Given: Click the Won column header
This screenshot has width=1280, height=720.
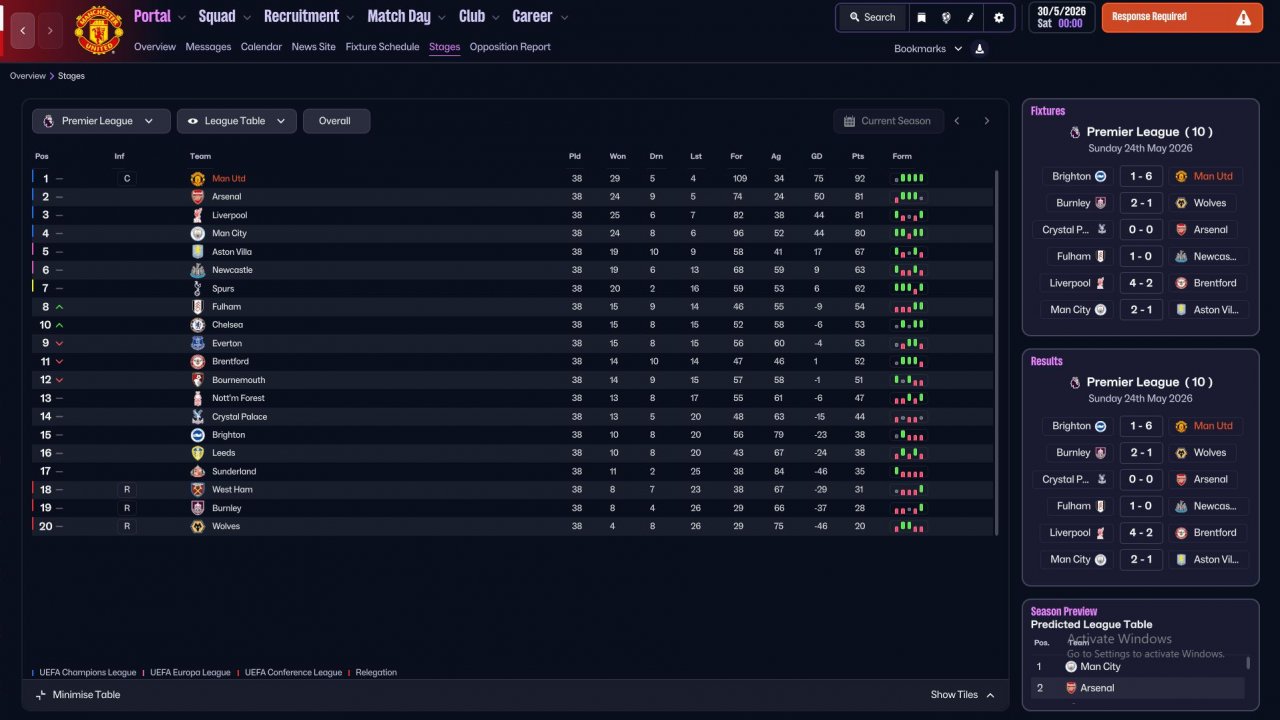Looking at the screenshot, I should point(618,156).
